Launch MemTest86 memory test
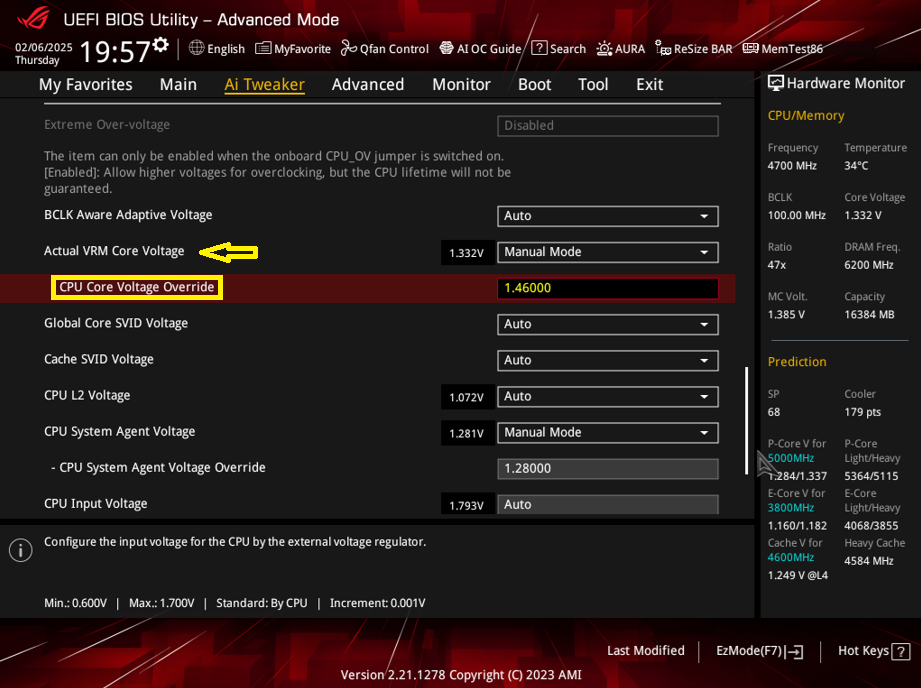The height and width of the screenshot is (688, 921). (782, 48)
